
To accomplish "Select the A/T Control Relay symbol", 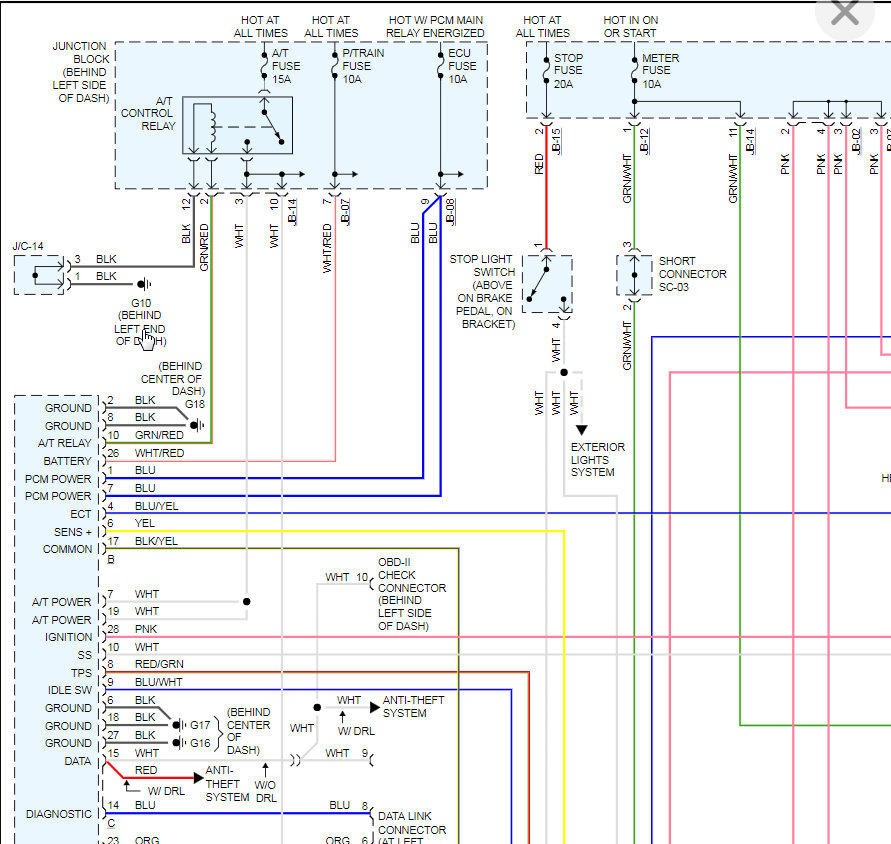I will [237, 124].
